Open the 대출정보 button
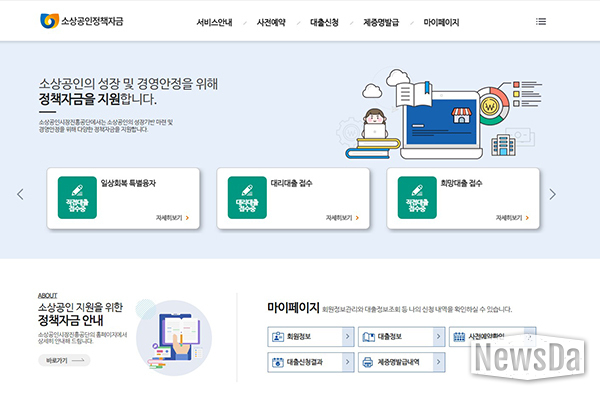This screenshot has width=600, height=394. coord(401,337)
